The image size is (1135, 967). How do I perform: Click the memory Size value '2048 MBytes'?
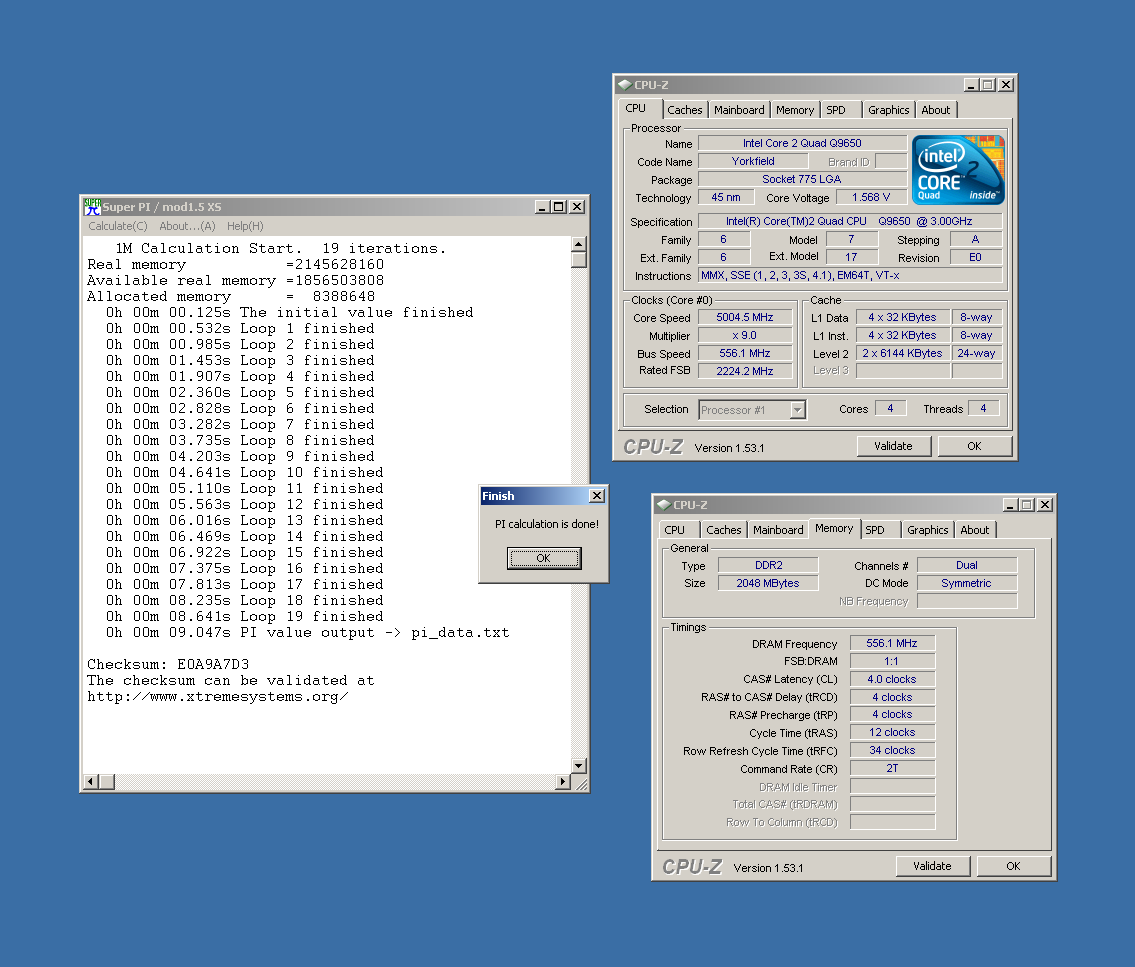point(768,583)
